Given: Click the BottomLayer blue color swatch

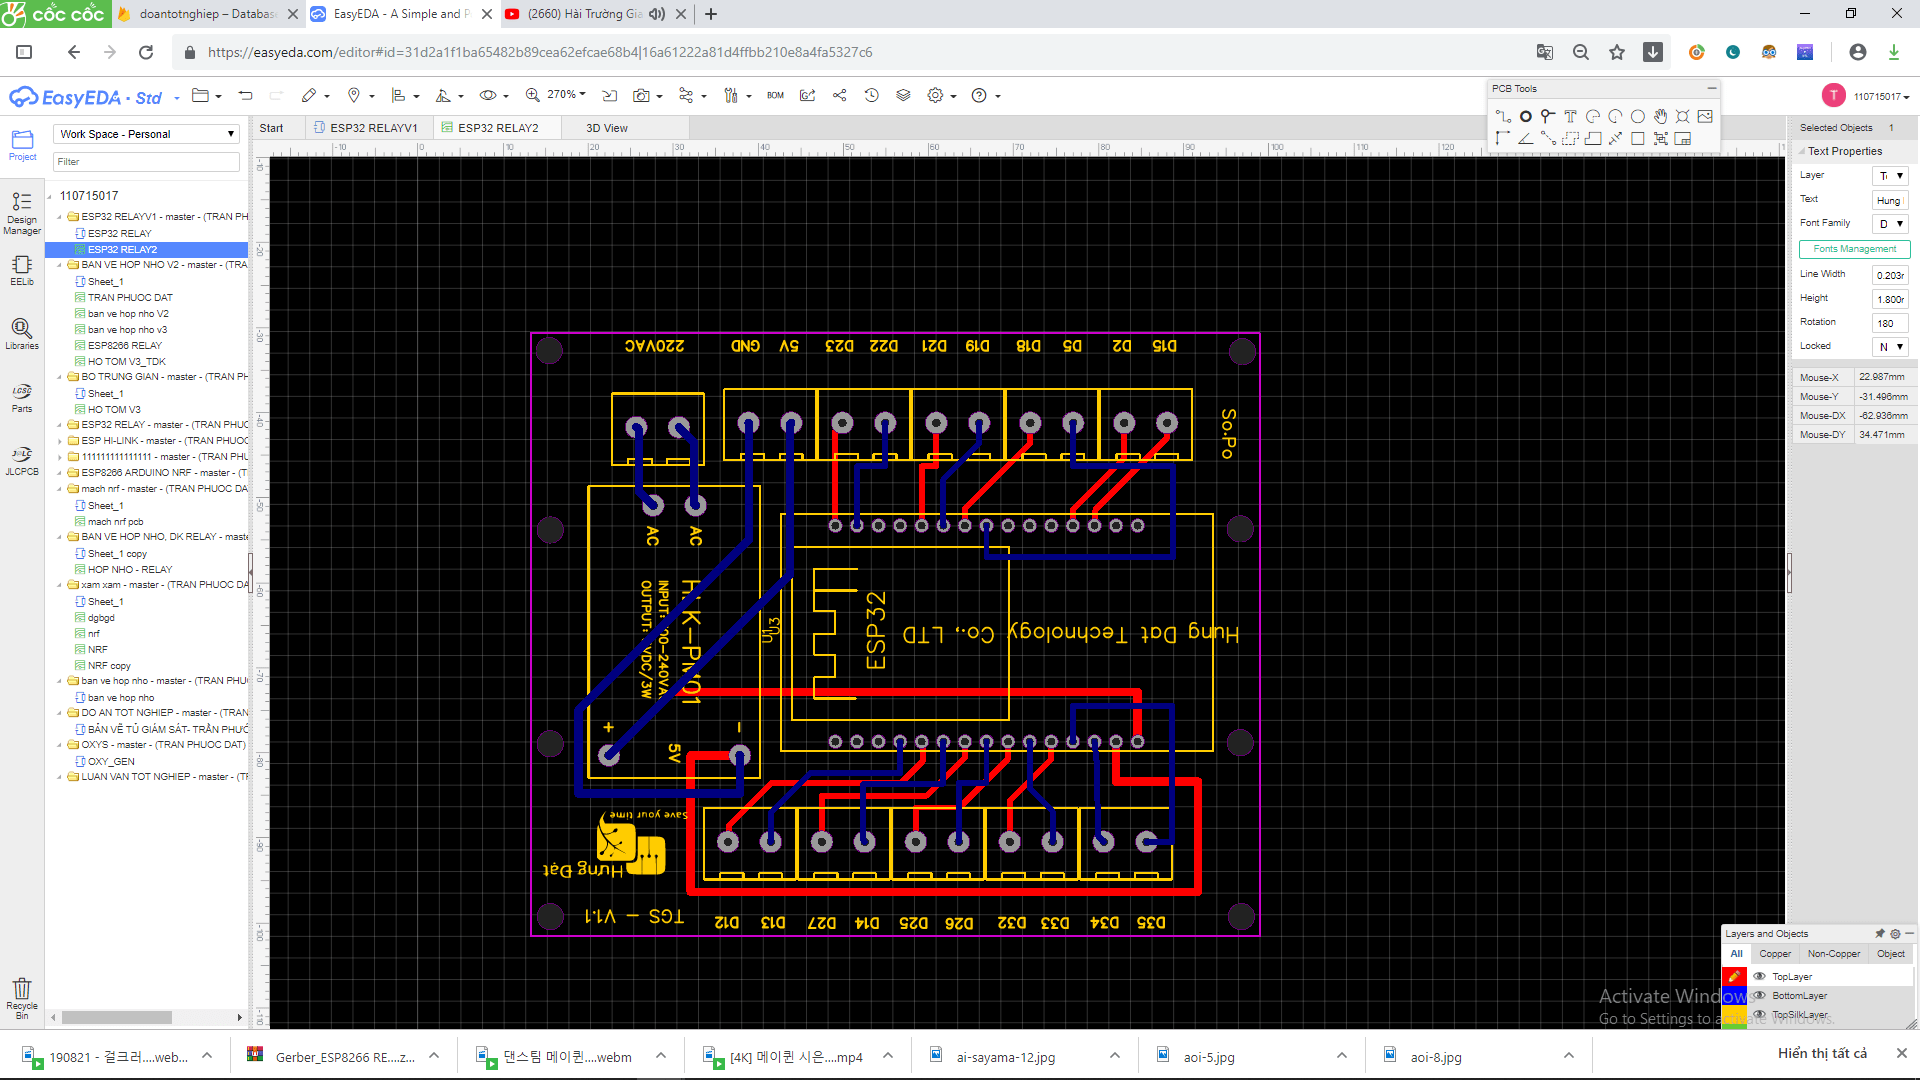Looking at the screenshot, I should 1734,996.
